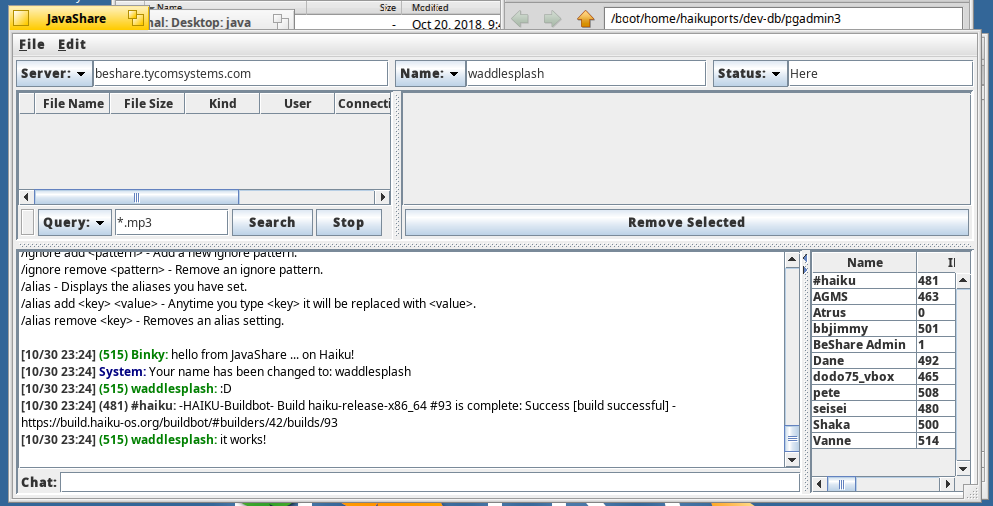Select user pete in the list
This screenshot has height=506, width=993.
pyautogui.click(x=864, y=393)
